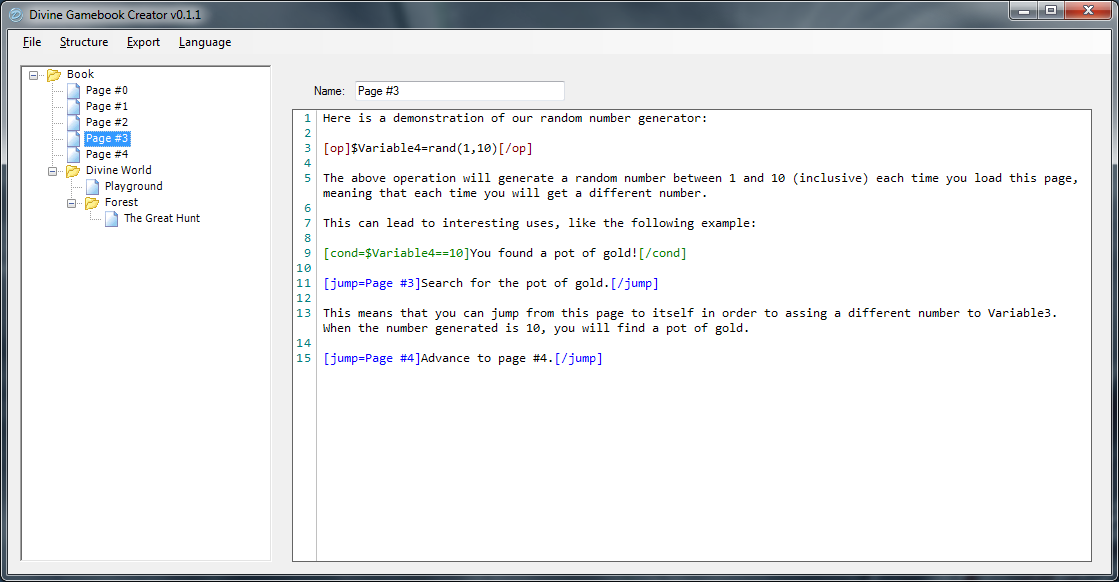
Task: Open the File menu
Action: pyautogui.click(x=32, y=42)
